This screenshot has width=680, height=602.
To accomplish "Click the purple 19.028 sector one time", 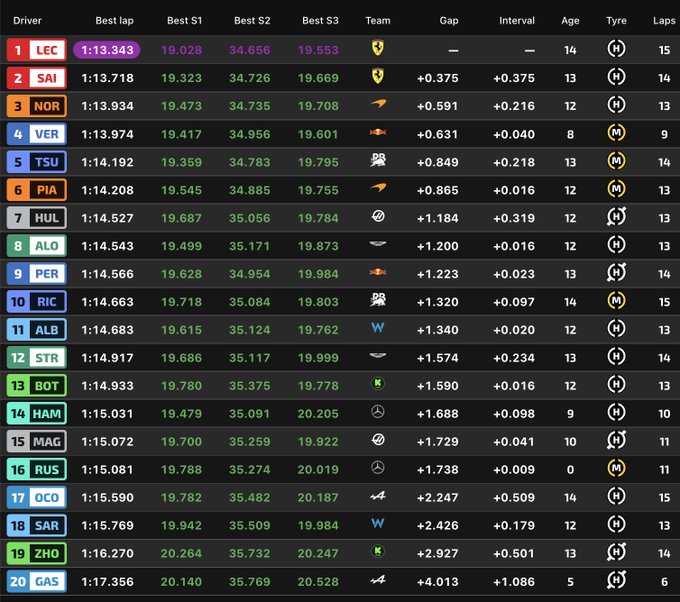I will tap(181, 50).
